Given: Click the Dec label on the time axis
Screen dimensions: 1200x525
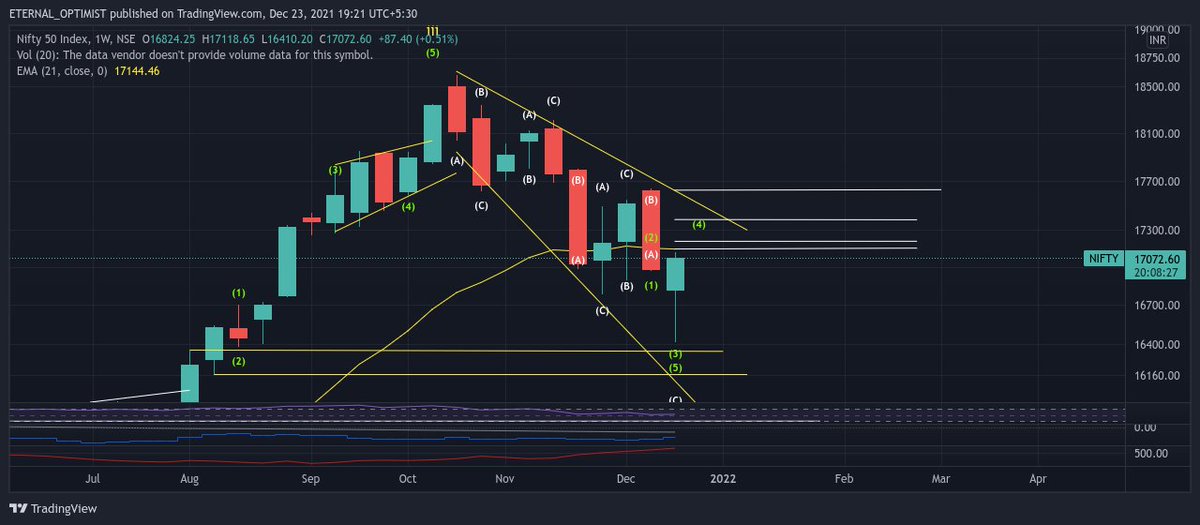Looking at the screenshot, I should pos(626,479).
